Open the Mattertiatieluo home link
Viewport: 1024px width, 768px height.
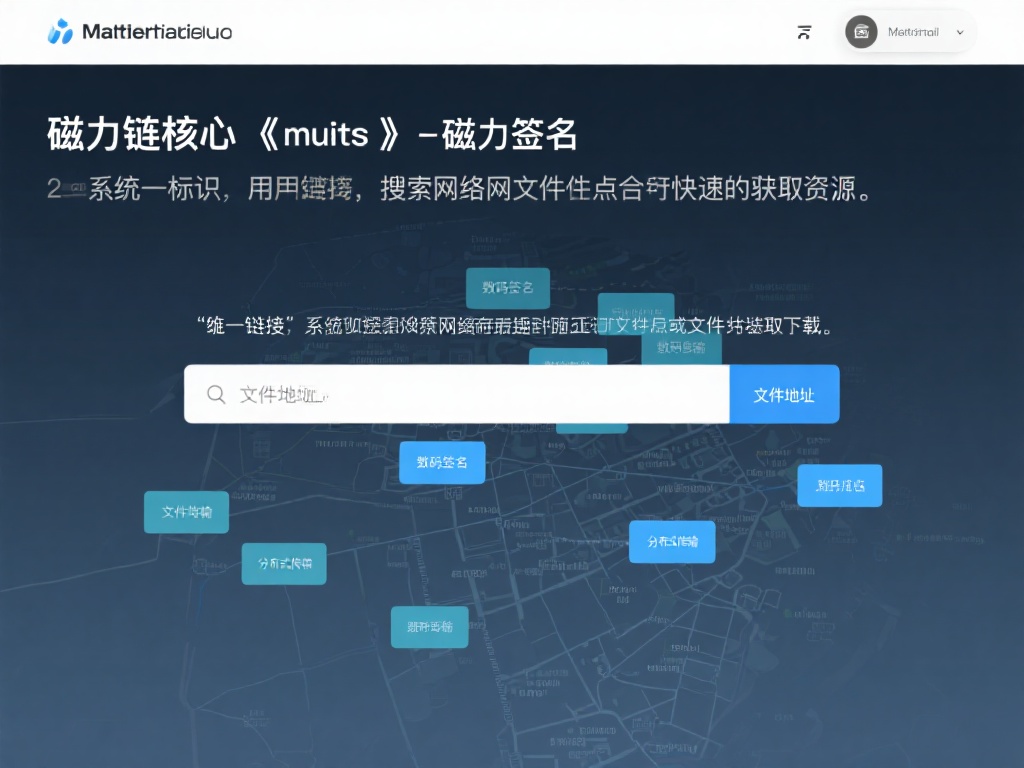pos(157,32)
